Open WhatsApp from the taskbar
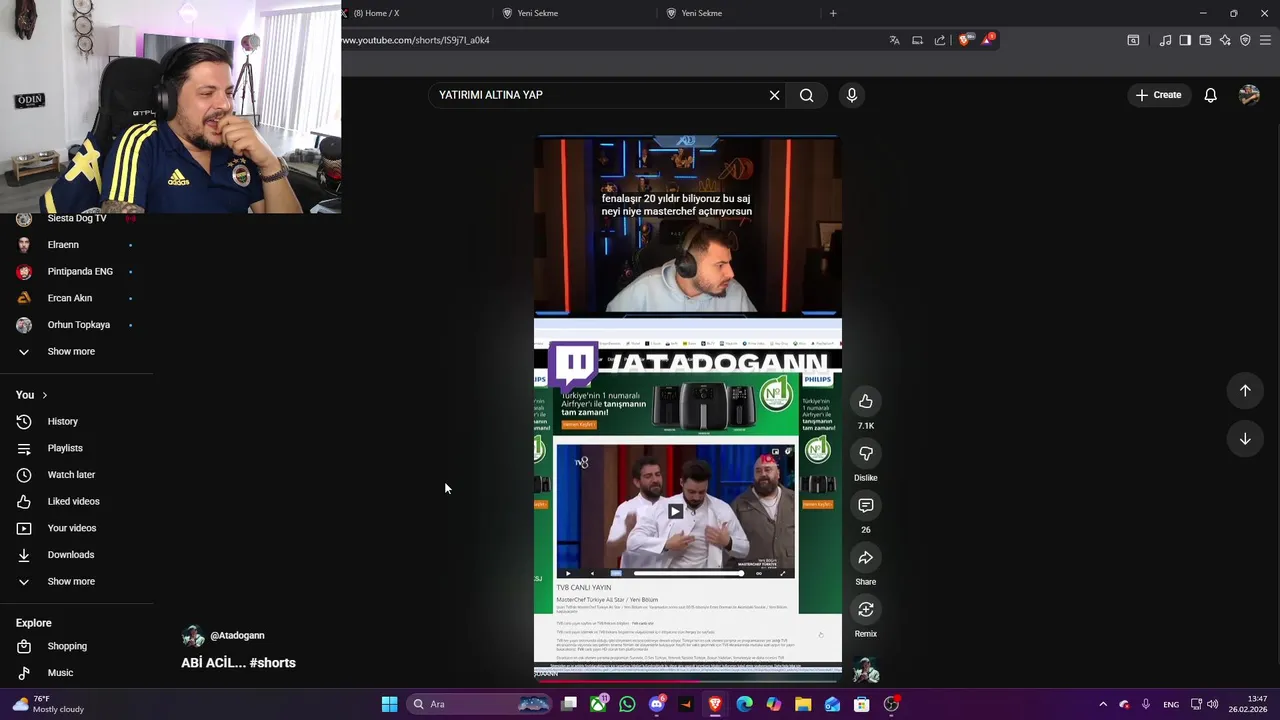Screen dimensions: 1280x720 point(627,704)
